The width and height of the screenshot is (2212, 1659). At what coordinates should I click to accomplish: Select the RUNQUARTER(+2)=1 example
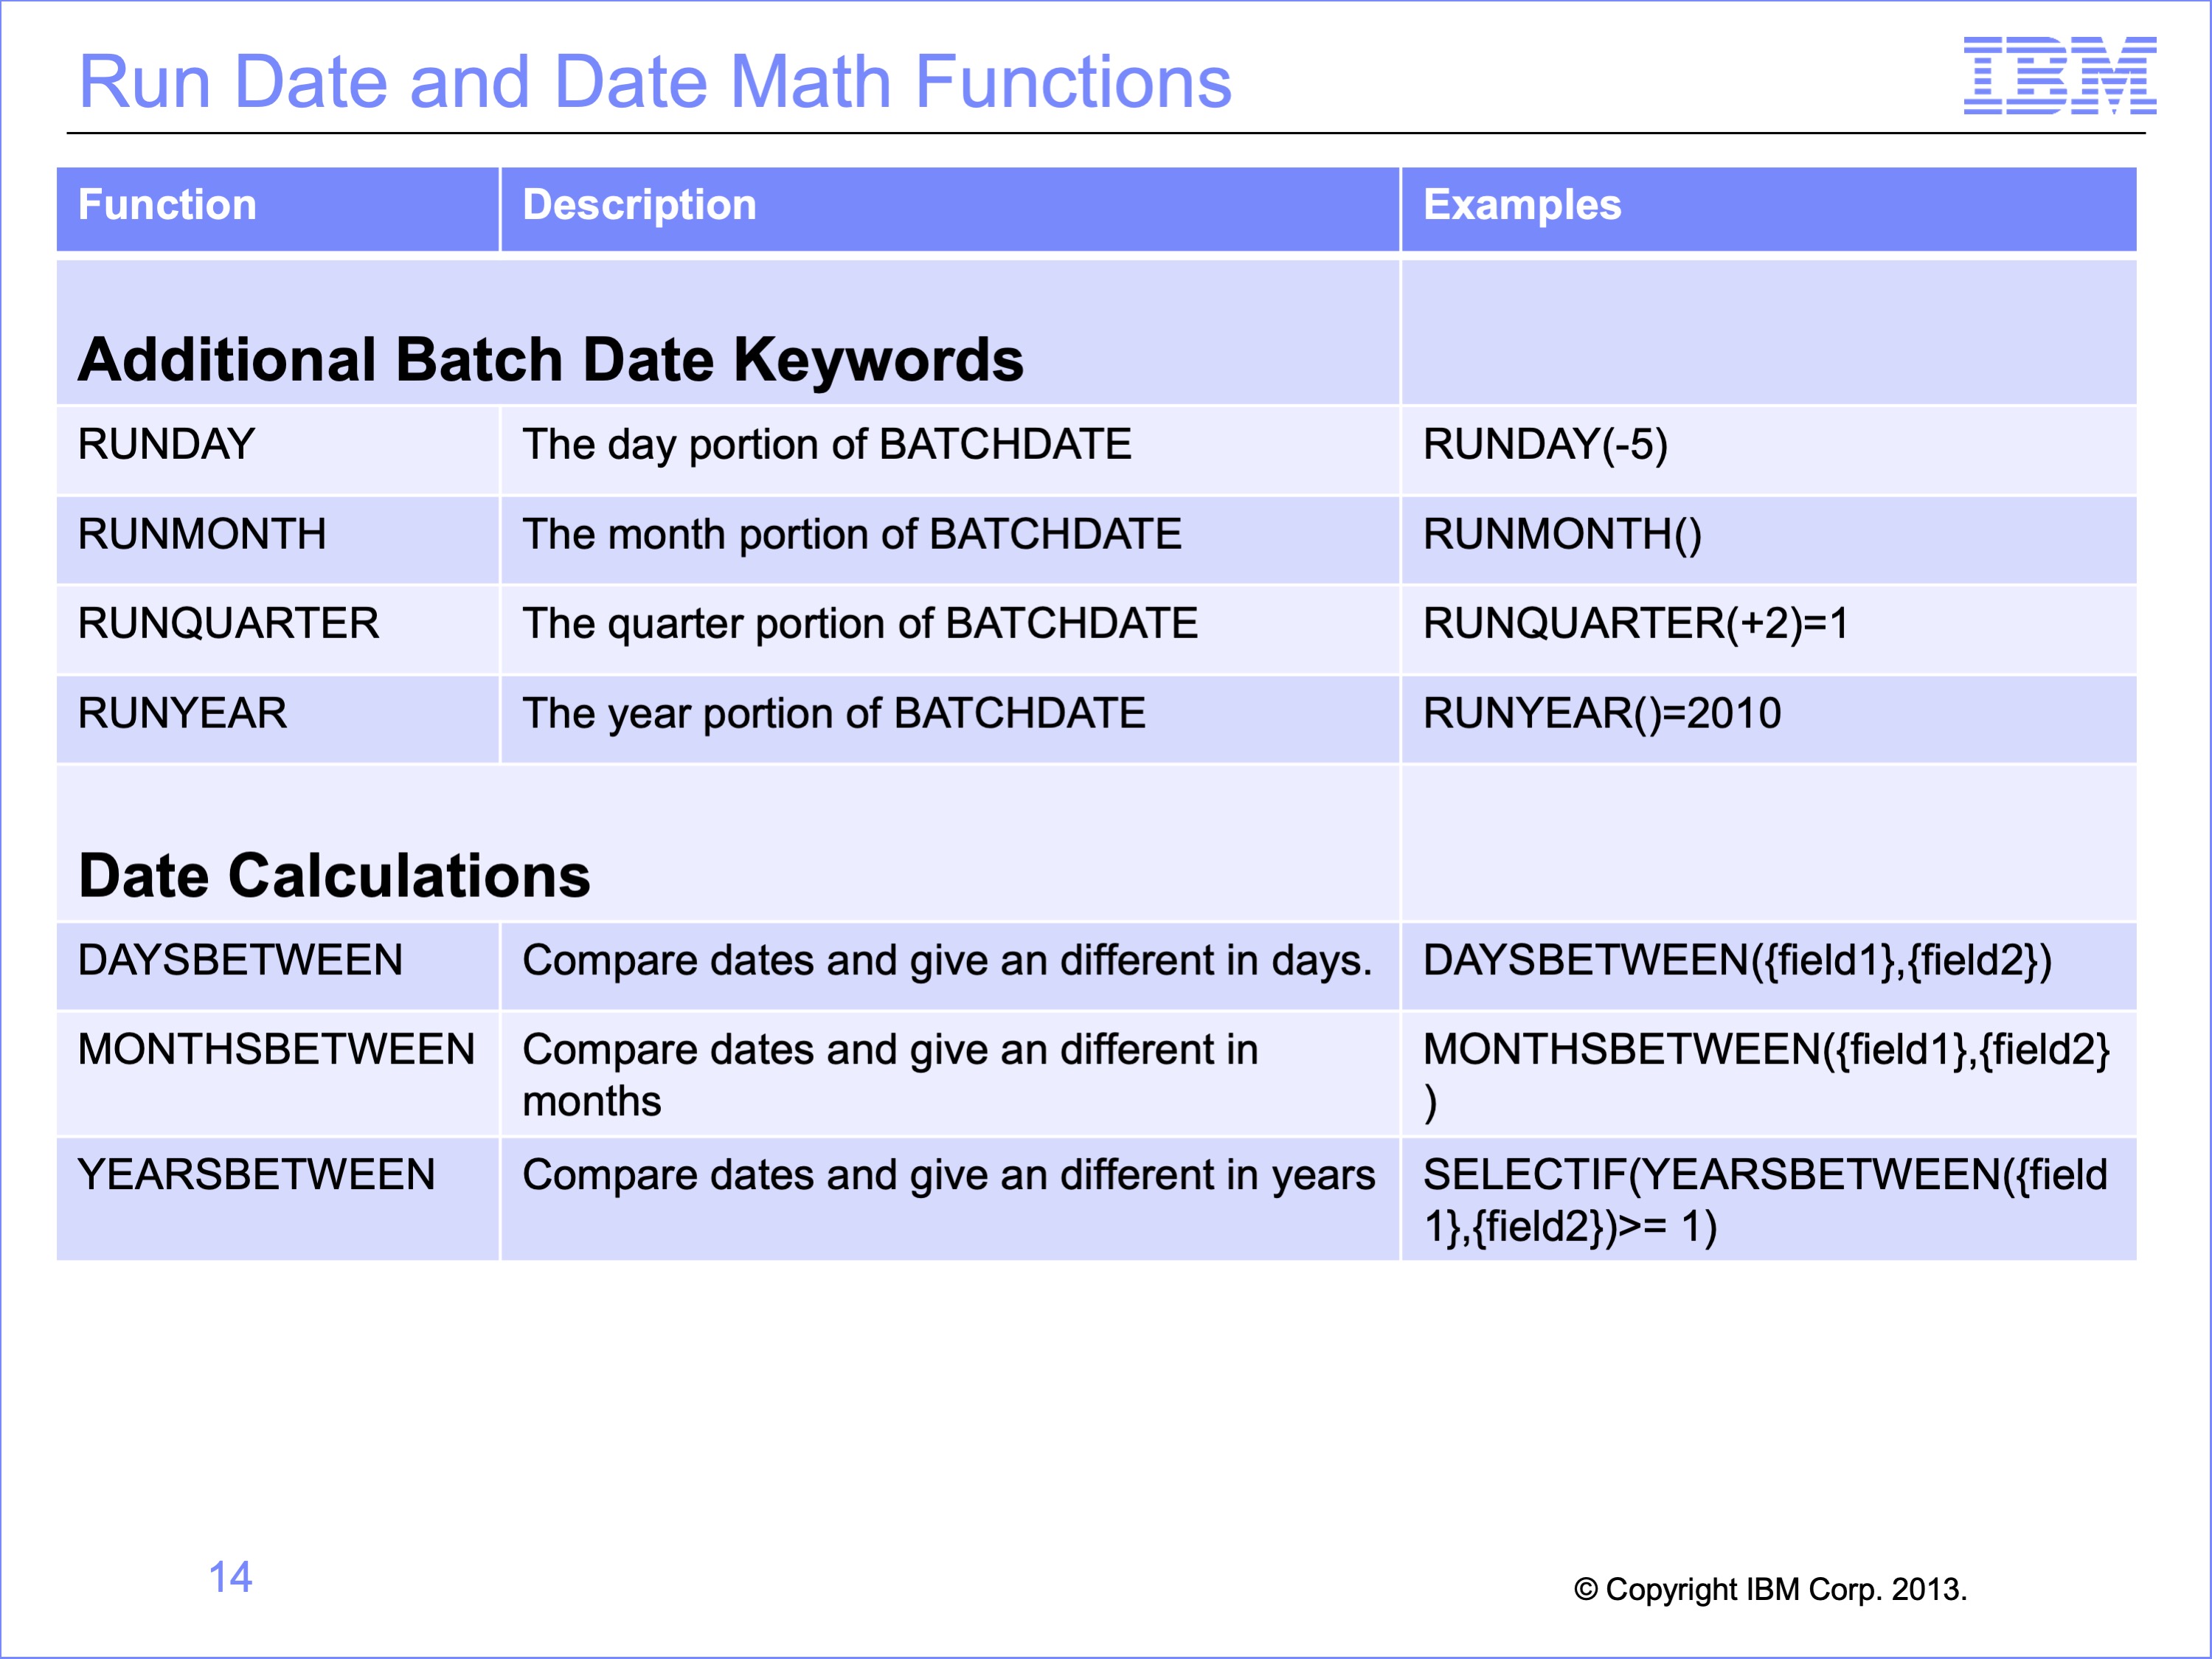click(1636, 624)
